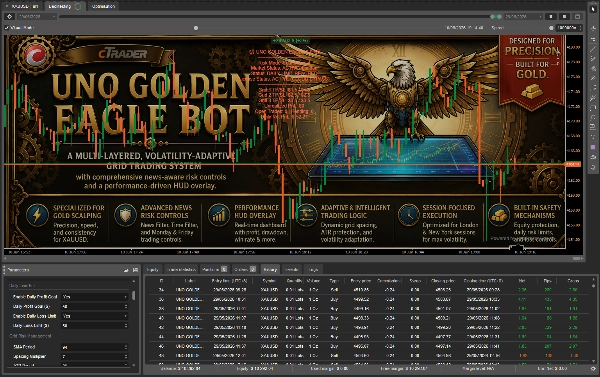Click the SMA Period value field
Viewport: 600px width, 377px height.
click(95, 347)
